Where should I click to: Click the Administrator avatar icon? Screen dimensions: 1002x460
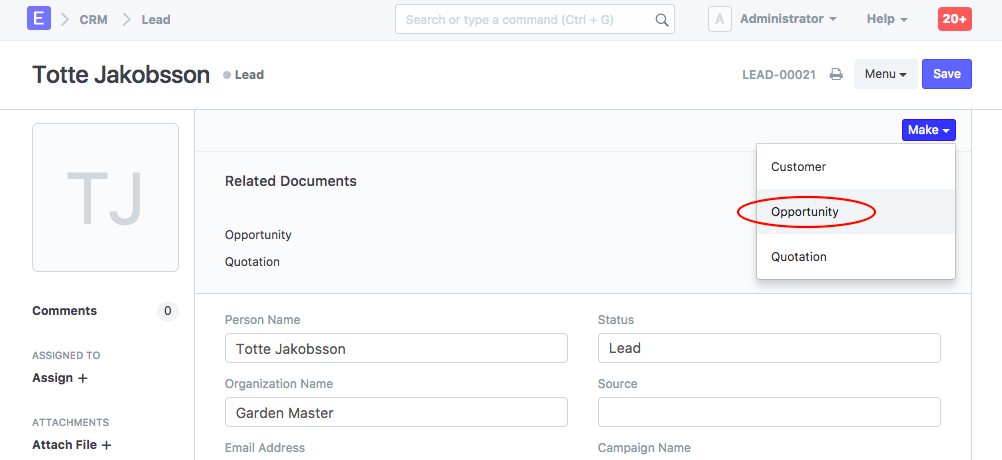point(720,20)
